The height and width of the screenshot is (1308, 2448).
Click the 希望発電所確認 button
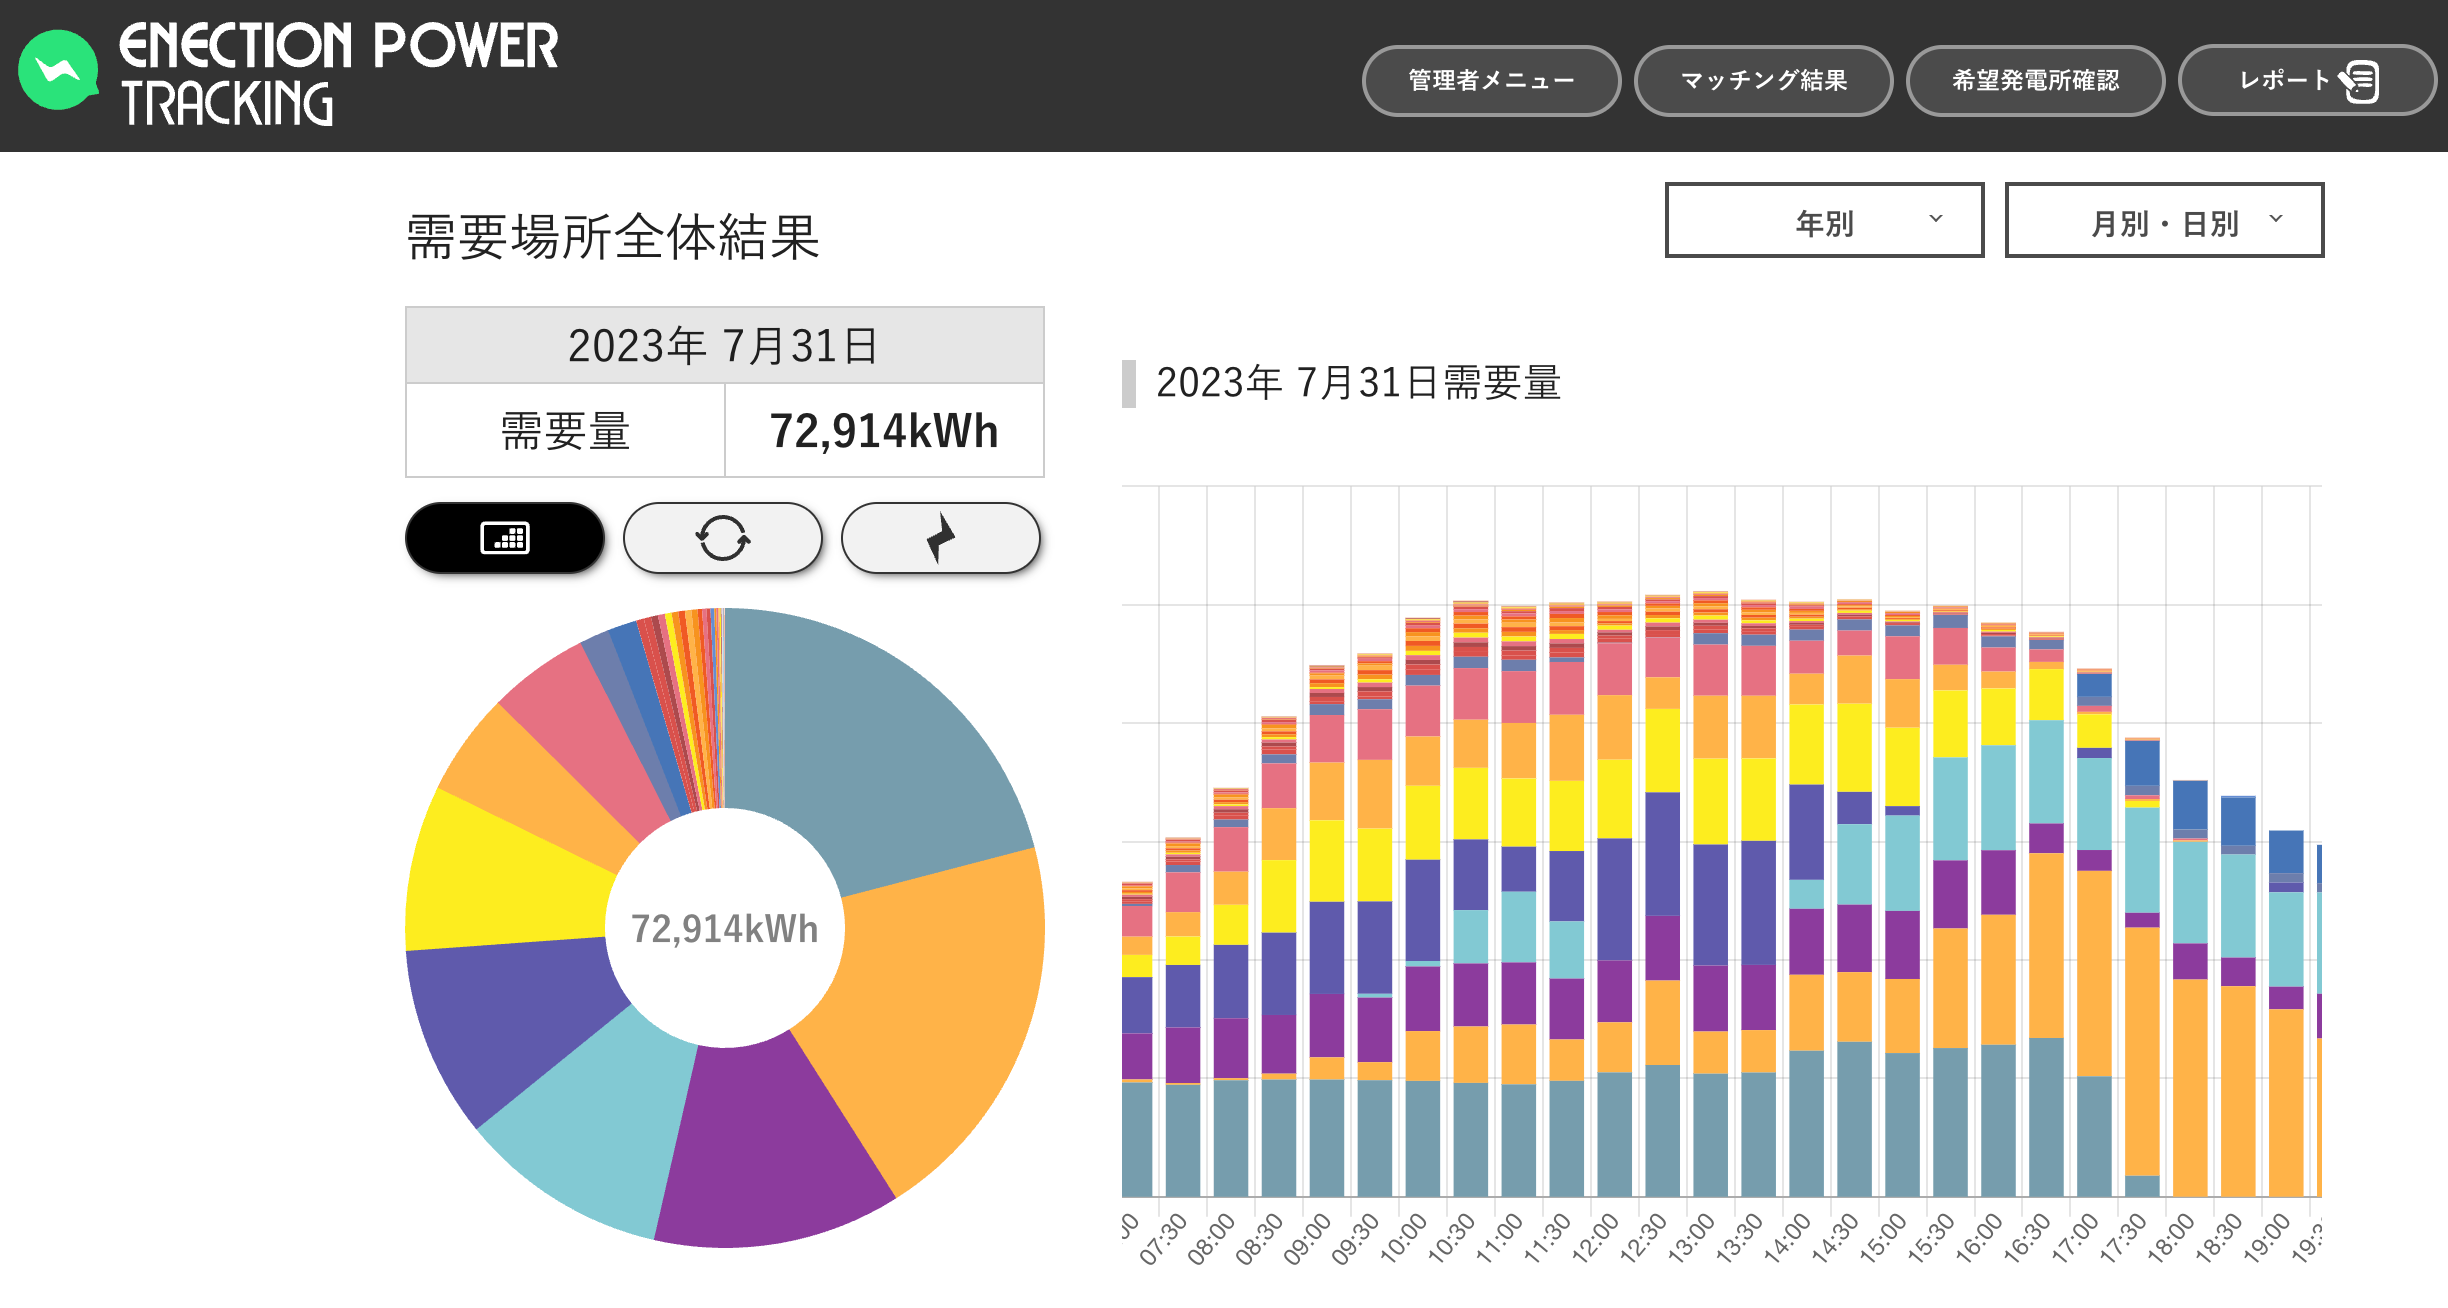2036,82
